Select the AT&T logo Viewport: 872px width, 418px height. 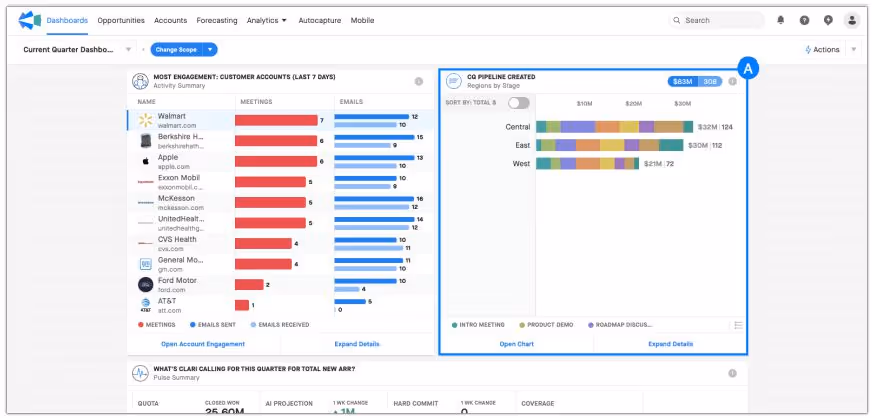146,305
